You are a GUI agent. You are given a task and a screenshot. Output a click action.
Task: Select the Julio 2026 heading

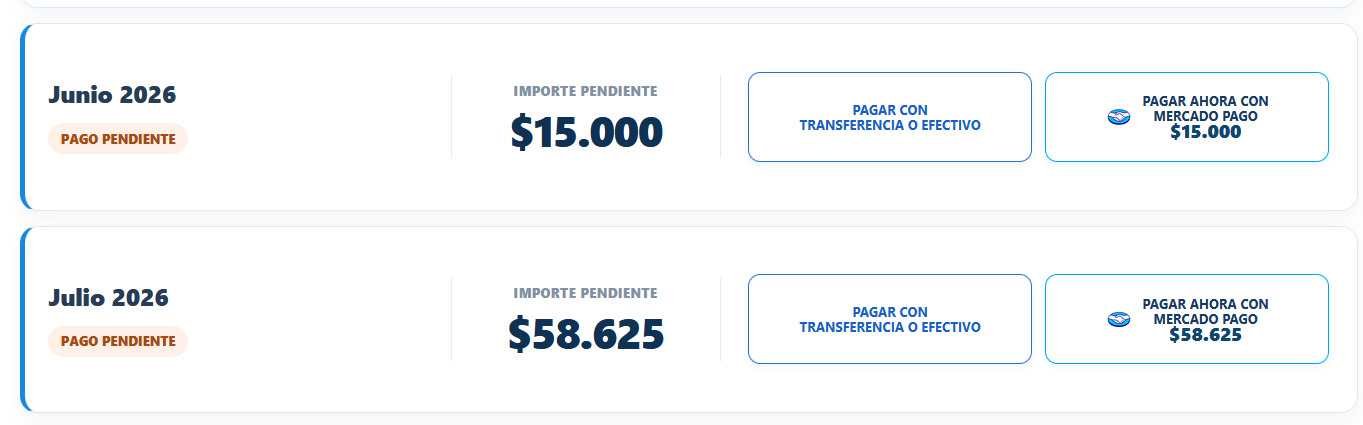tap(108, 298)
